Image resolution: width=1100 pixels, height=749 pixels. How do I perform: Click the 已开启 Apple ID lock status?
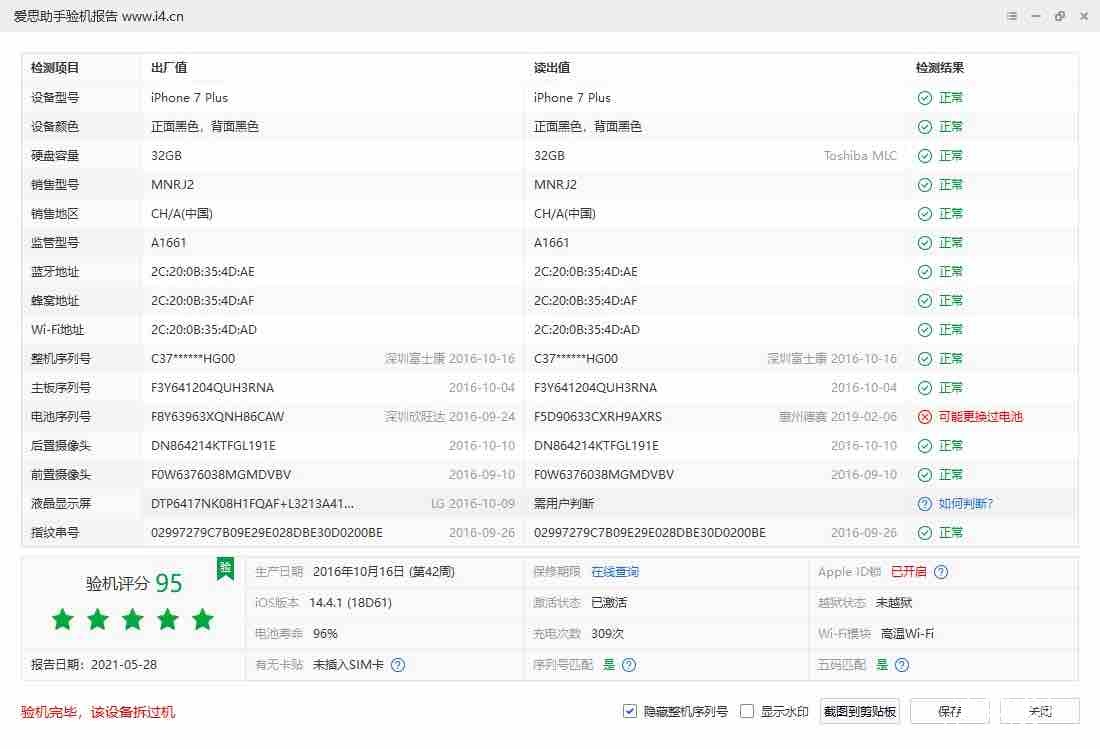(x=908, y=572)
